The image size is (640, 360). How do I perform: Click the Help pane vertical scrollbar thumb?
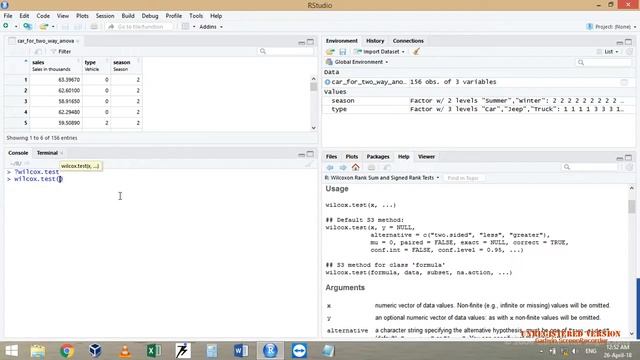[631, 206]
